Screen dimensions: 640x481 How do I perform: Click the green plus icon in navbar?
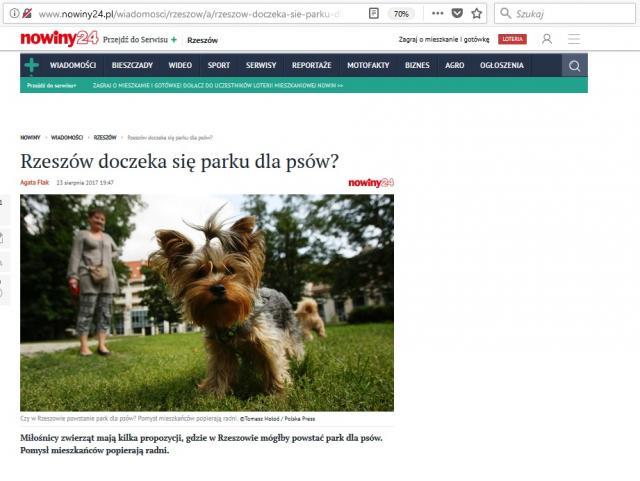tap(32, 66)
